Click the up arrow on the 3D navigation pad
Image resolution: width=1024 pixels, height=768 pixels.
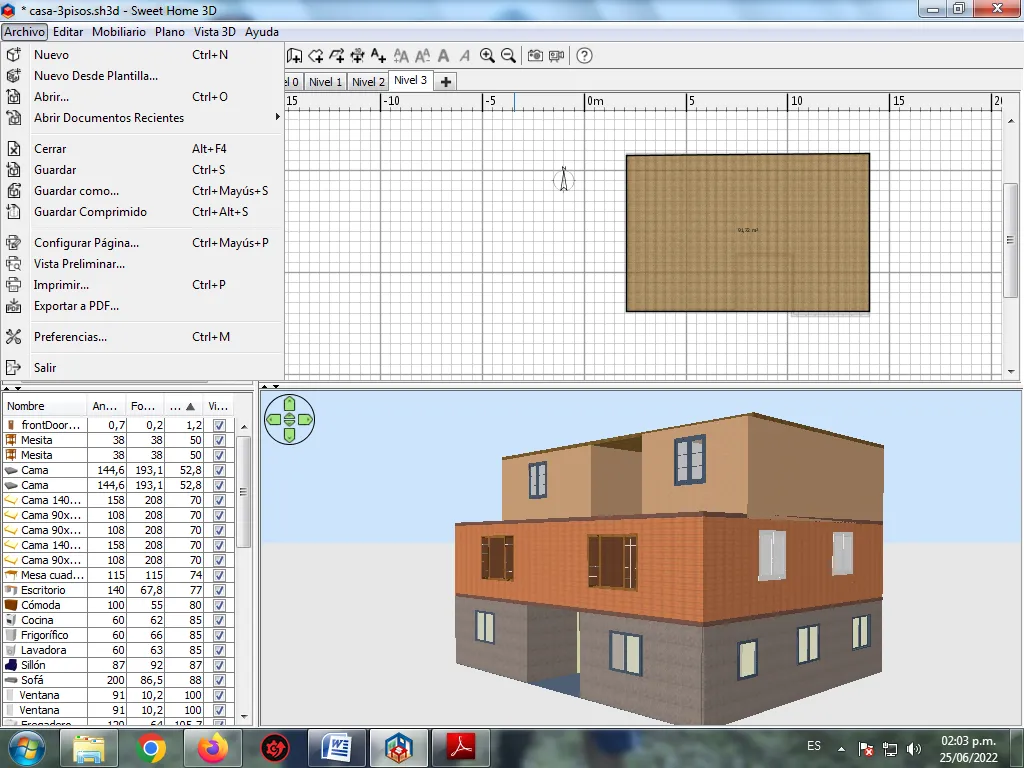pos(289,404)
